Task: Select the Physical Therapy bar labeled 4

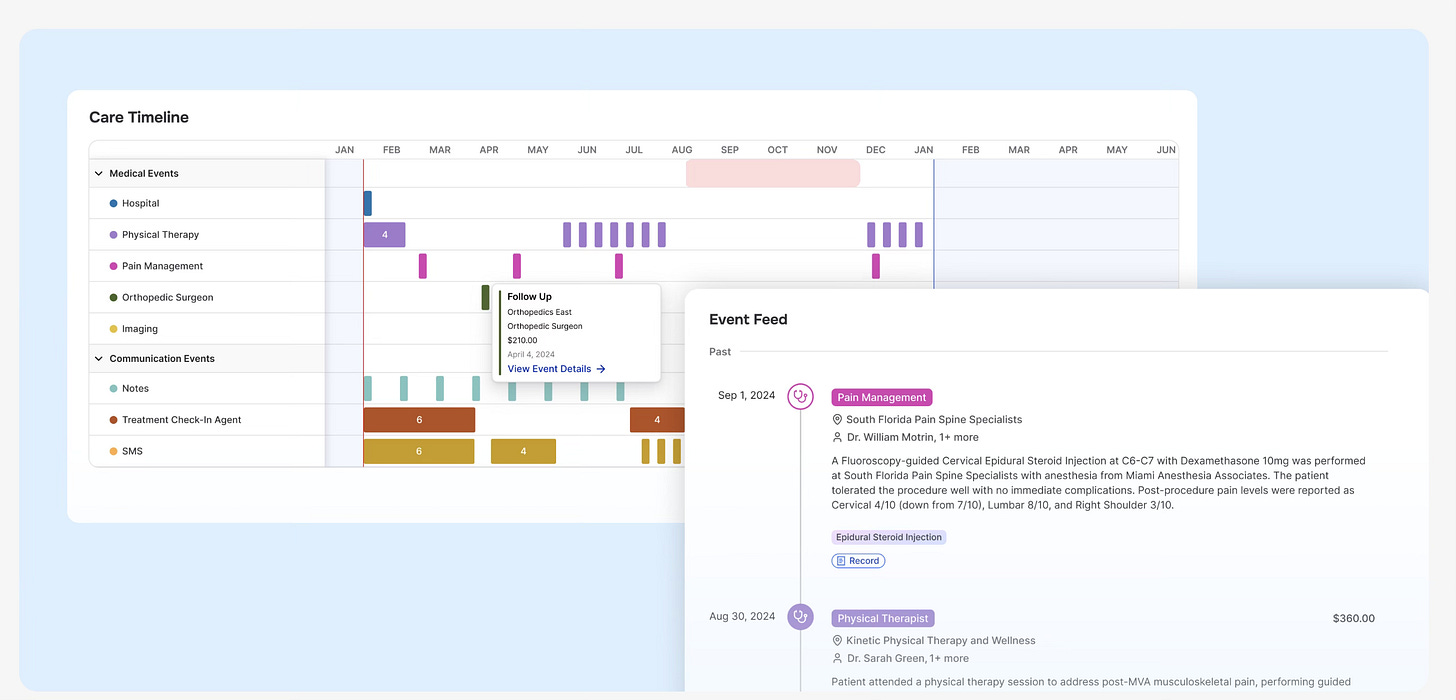Action: [x=384, y=234]
